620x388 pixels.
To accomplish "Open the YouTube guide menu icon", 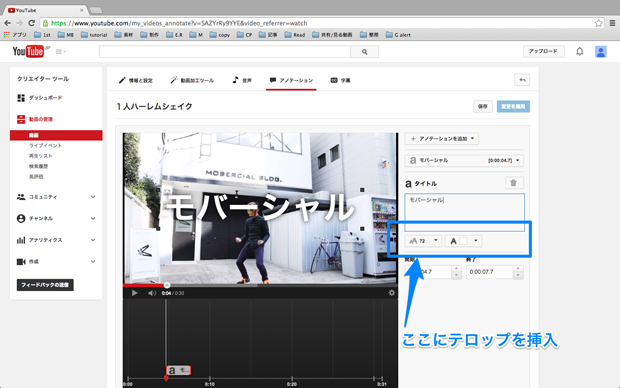I will tap(60, 51).
